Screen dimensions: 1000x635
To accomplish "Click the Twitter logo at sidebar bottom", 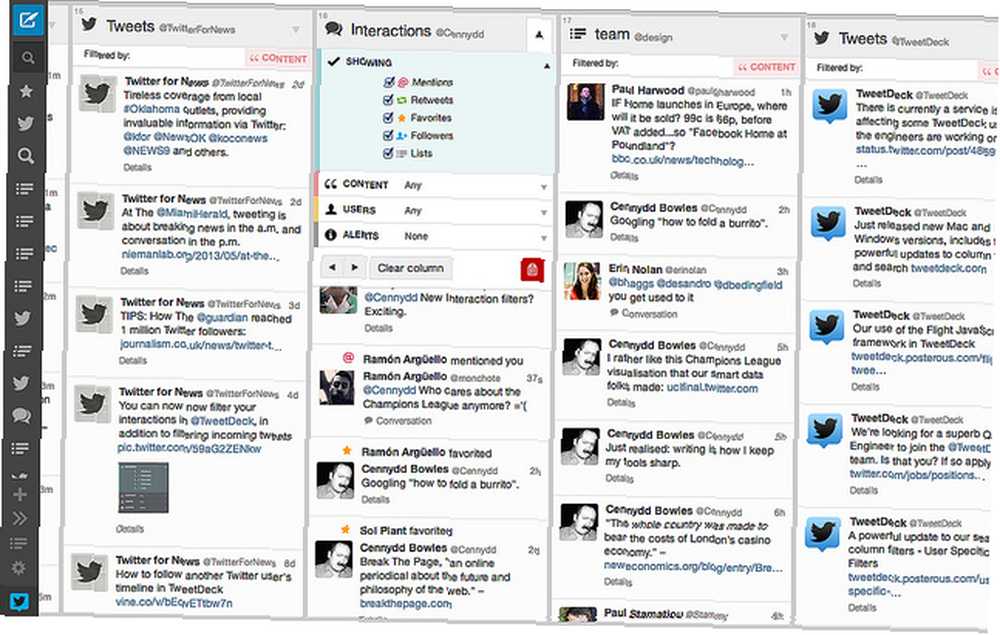I will (19, 601).
